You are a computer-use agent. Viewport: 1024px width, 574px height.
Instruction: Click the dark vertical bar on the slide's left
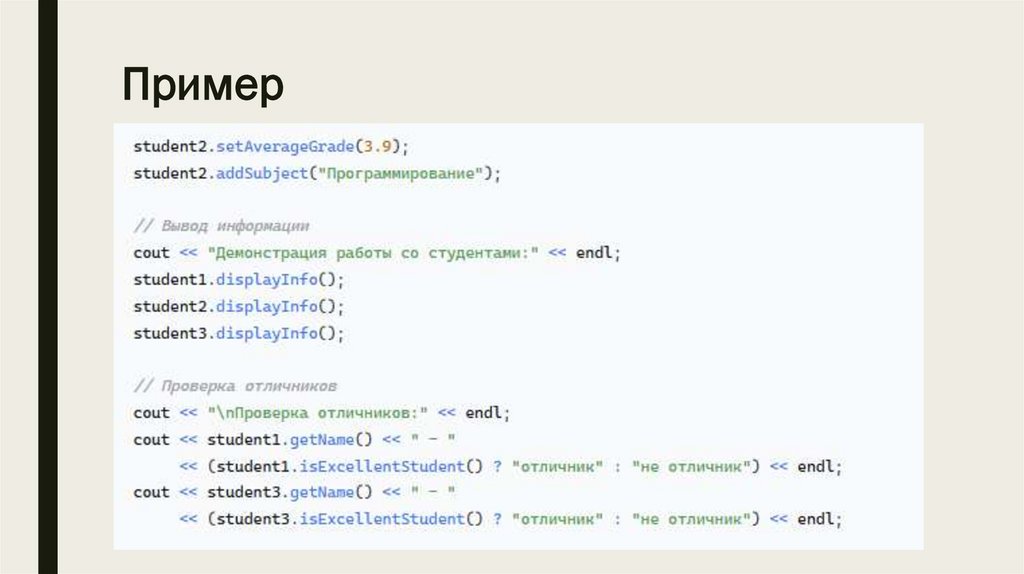point(47,287)
